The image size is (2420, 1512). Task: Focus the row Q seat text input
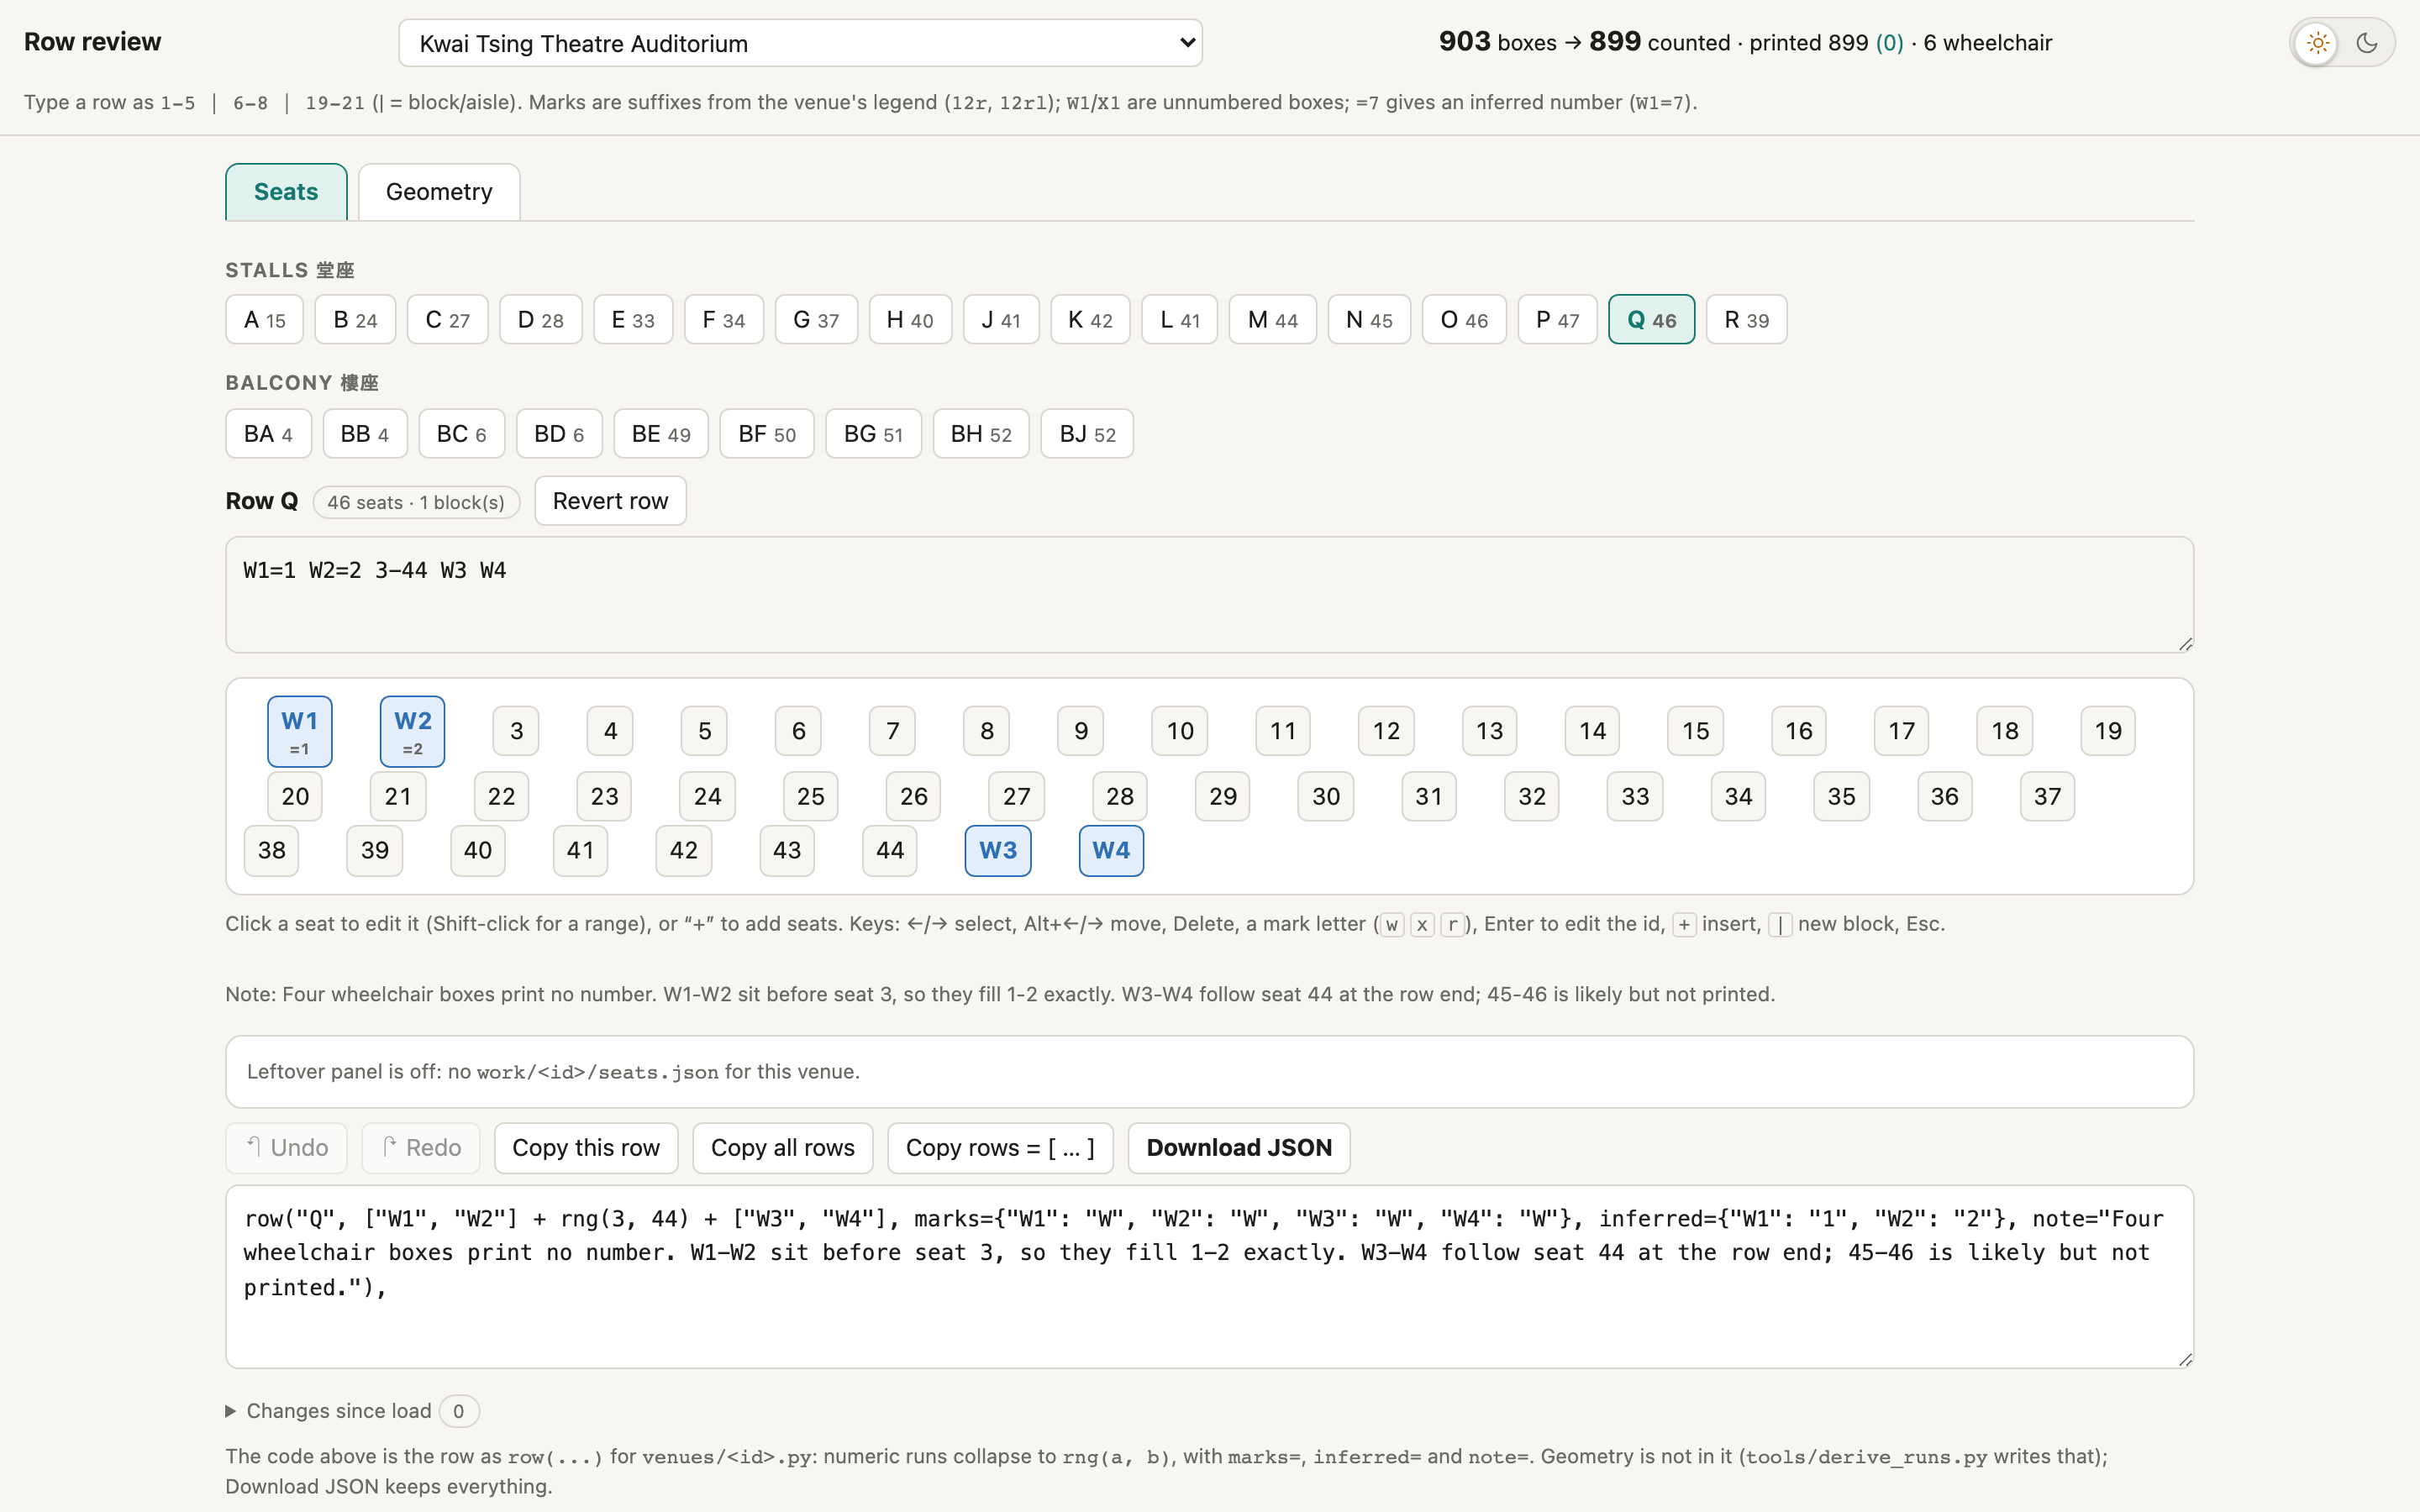click(1209, 595)
